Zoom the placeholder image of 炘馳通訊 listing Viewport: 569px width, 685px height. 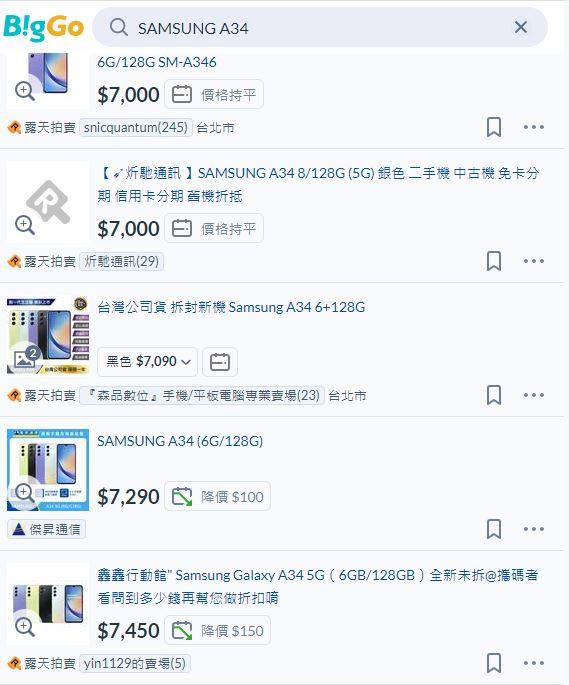pos(25,225)
